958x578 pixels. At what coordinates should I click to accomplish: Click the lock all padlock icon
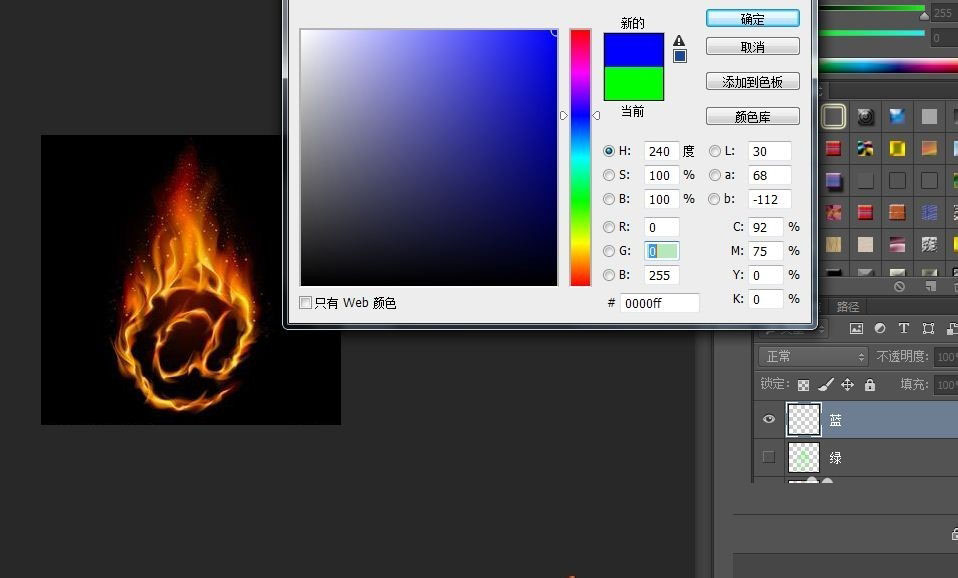869,384
